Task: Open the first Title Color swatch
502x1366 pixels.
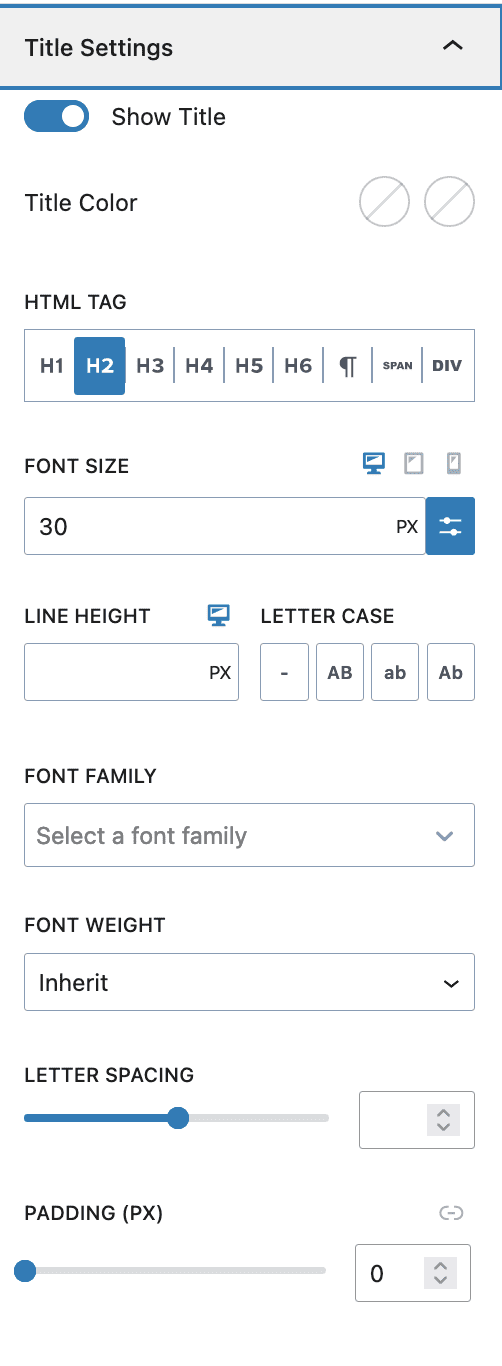Action: tap(385, 203)
